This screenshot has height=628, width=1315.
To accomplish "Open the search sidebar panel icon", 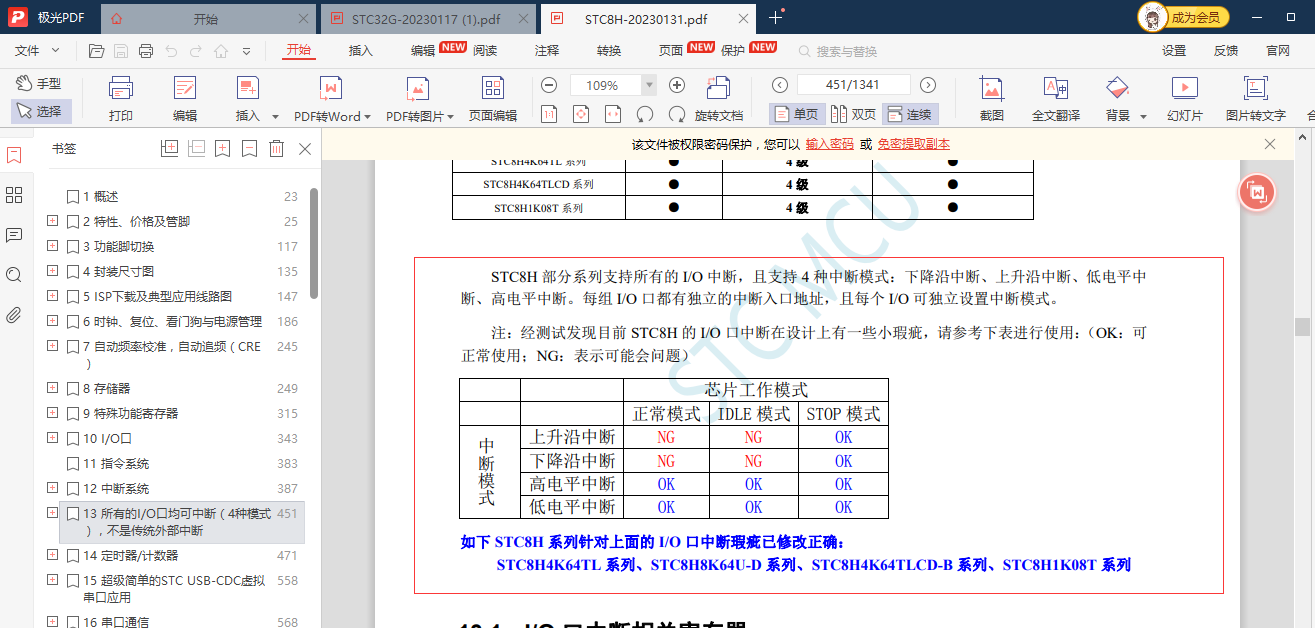I will pyautogui.click(x=14, y=275).
